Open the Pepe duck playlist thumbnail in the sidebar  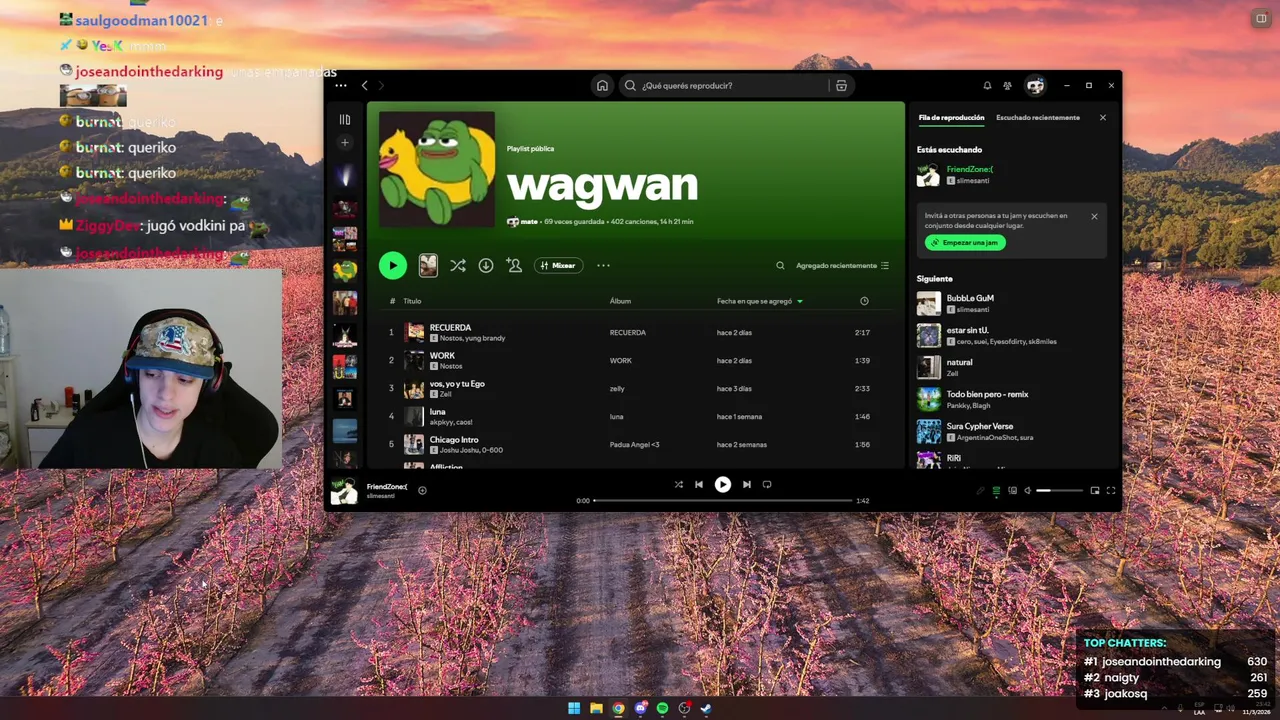345,270
